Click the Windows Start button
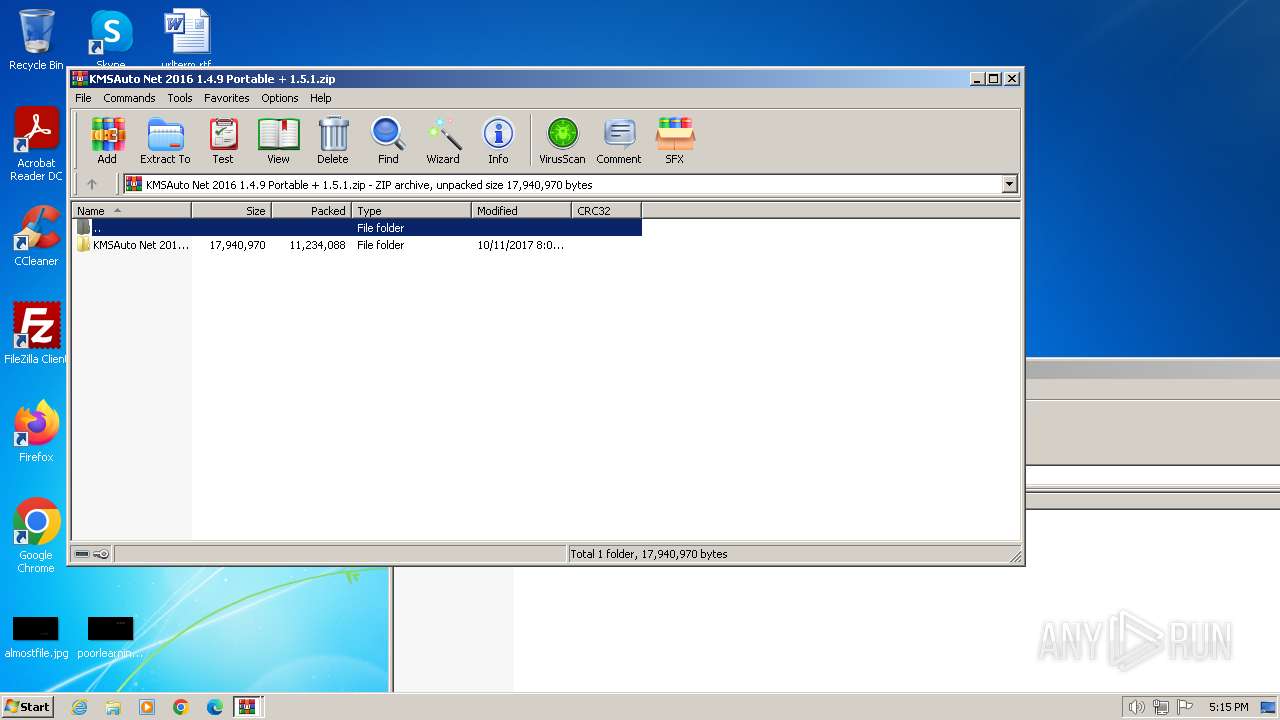1280x720 pixels. point(28,707)
